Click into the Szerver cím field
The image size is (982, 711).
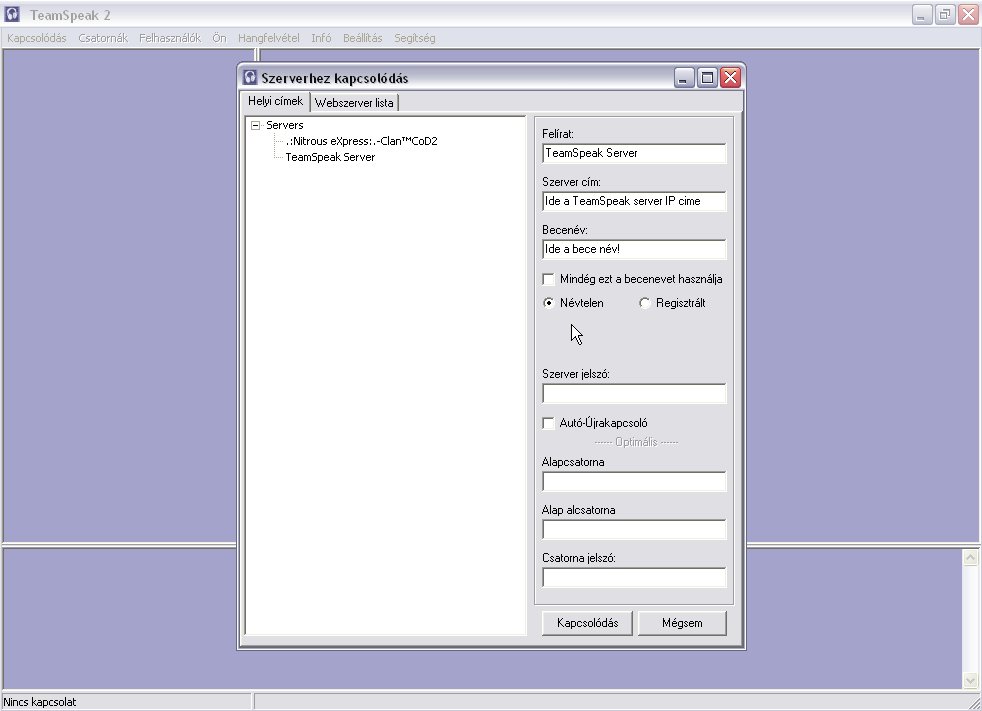[634, 201]
